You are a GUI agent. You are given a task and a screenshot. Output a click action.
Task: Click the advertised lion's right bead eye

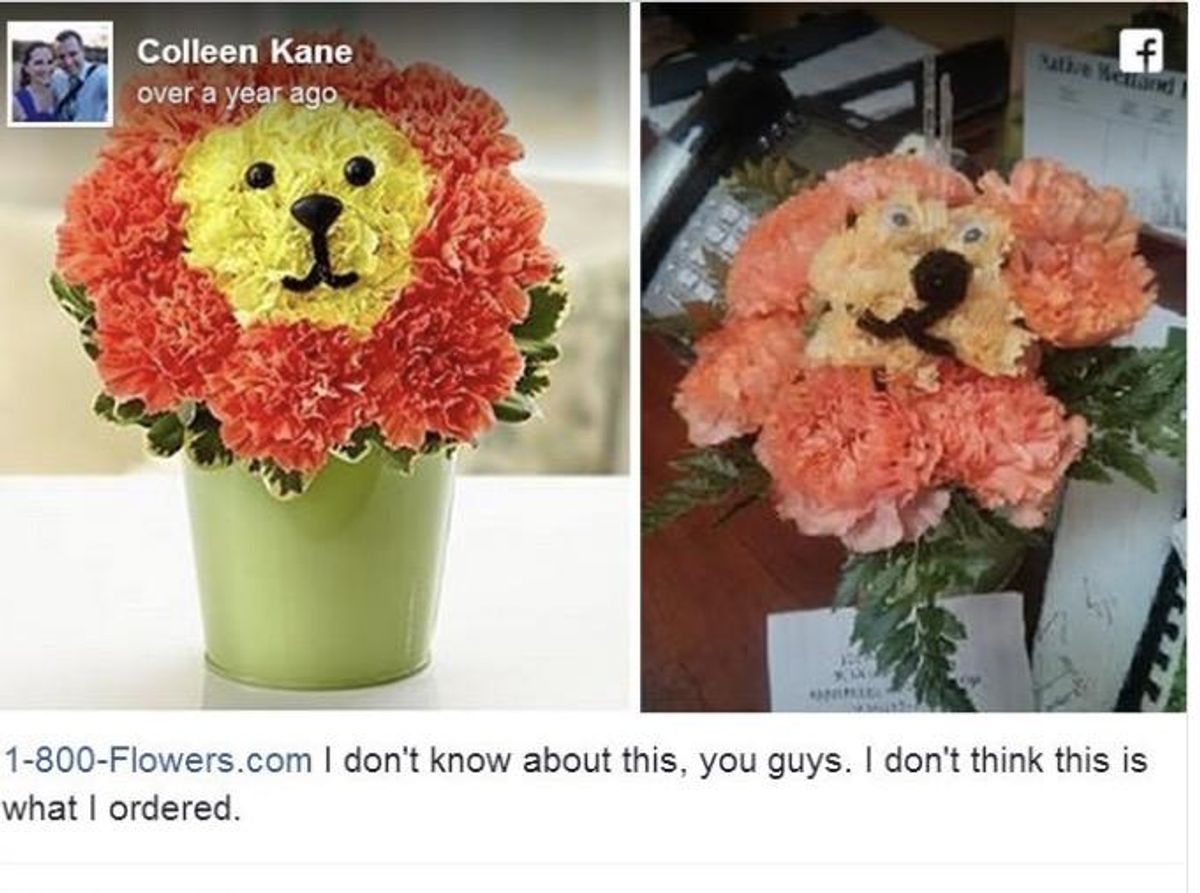pyautogui.click(x=359, y=170)
